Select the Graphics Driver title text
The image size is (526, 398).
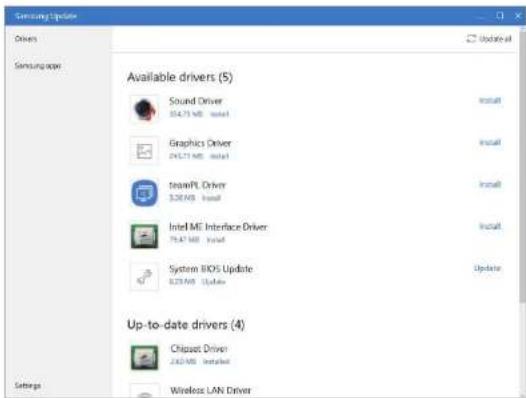200,143
